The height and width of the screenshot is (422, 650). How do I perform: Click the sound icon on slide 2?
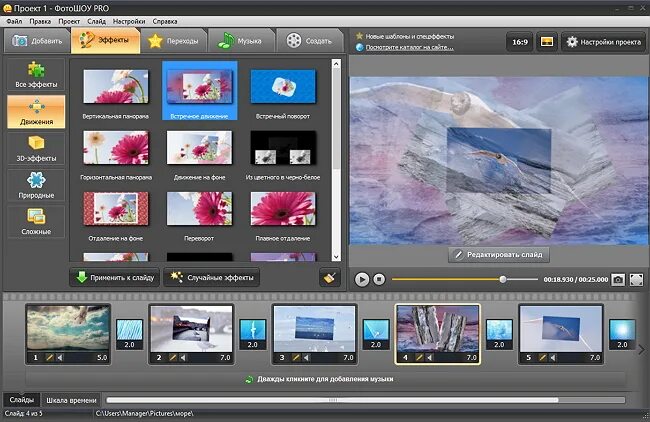[183, 357]
